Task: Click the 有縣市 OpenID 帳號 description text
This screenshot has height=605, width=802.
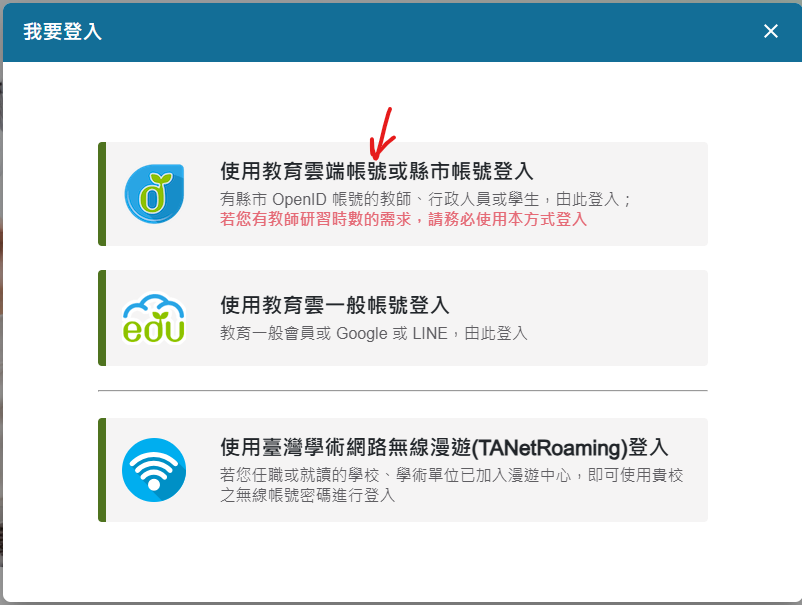Action: pyautogui.click(x=426, y=199)
